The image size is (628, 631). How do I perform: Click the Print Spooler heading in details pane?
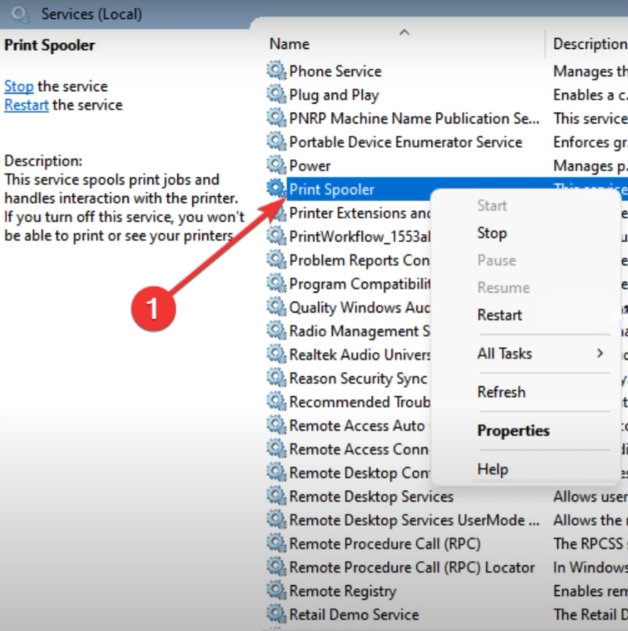tap(49, 45)
